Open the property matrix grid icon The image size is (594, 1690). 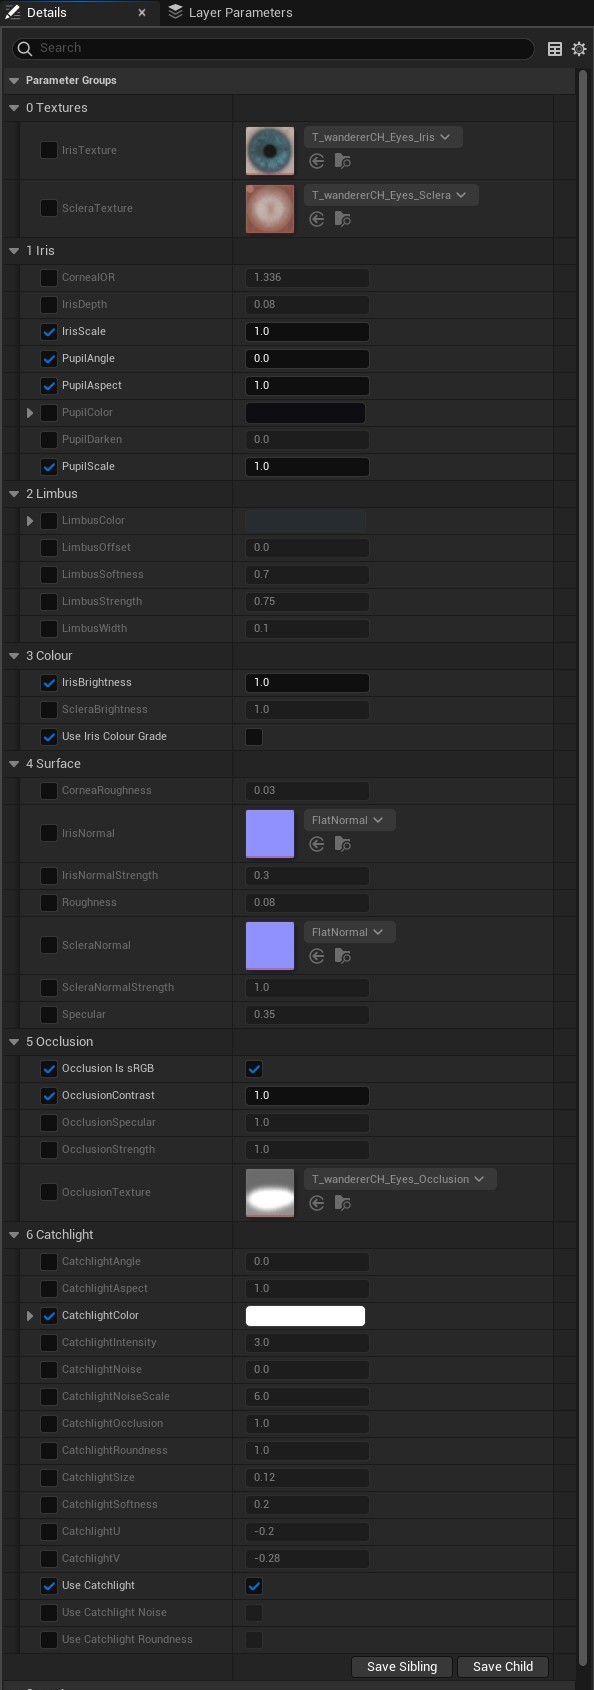click(555, 48)
